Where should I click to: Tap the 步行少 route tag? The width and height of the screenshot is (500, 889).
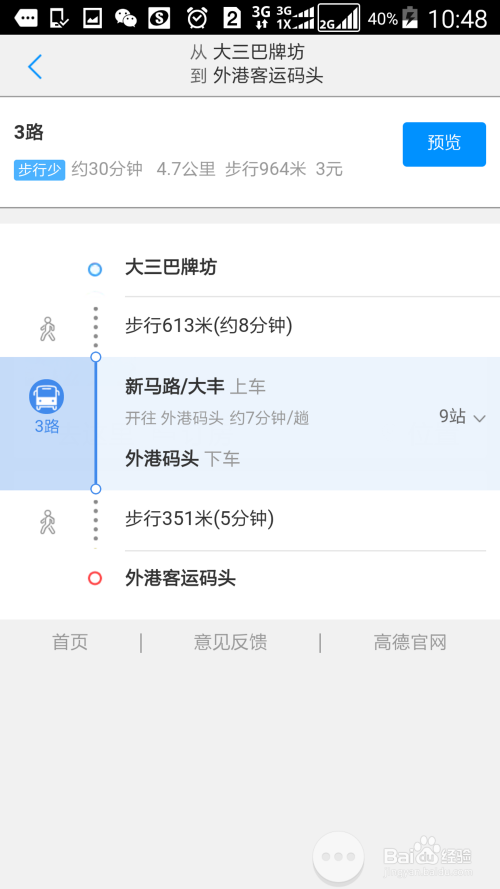[40, 170]
